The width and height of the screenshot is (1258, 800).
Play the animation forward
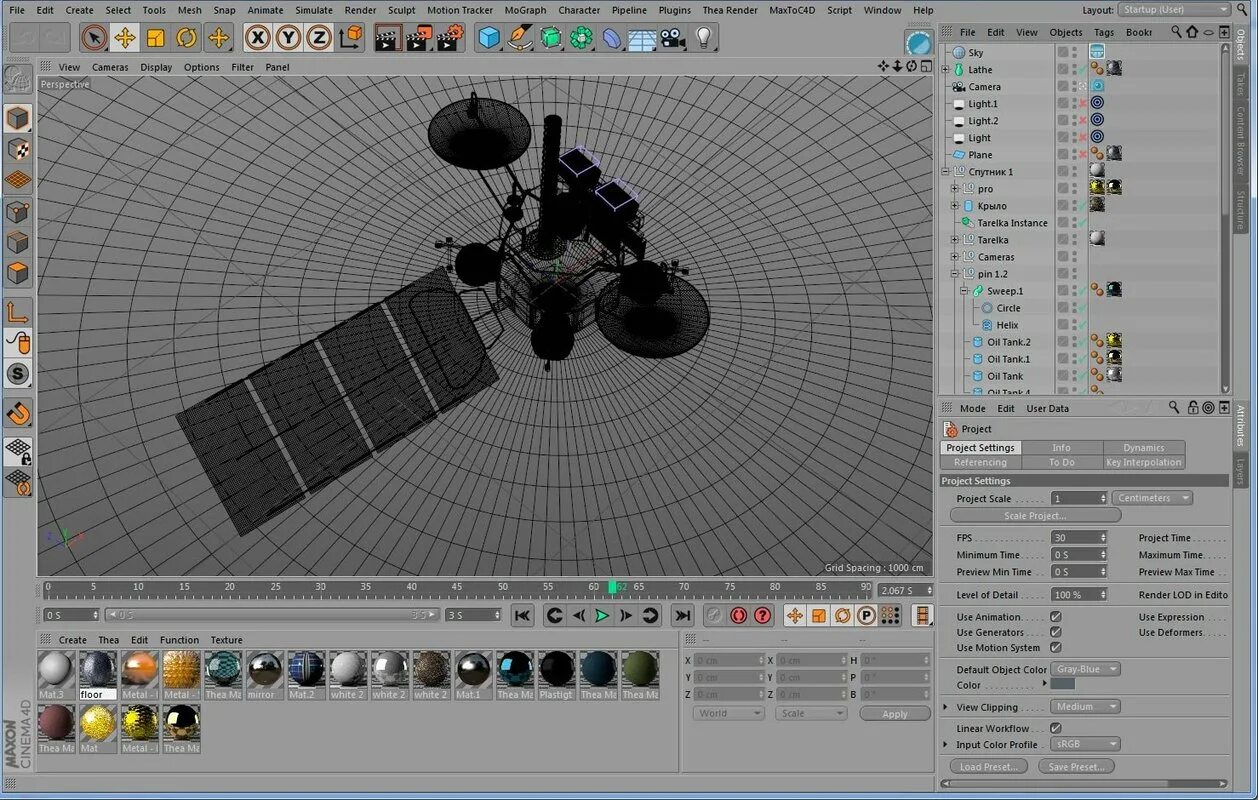602,615
